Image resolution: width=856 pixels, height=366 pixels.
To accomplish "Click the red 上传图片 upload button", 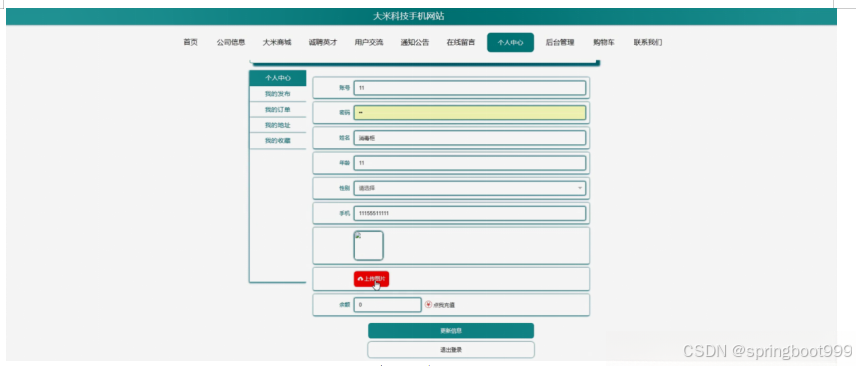I will coord(371,279).
